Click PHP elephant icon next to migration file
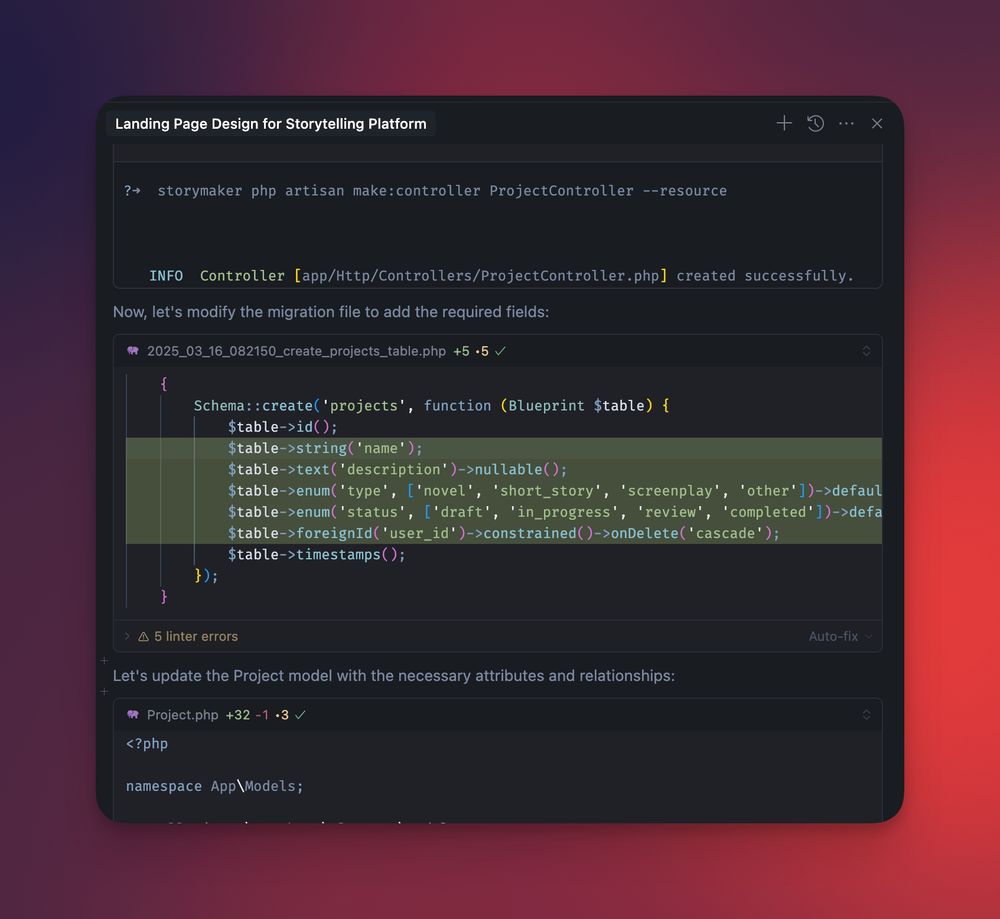Viewport: 1000px width, 919px height. tap(133, 351)
